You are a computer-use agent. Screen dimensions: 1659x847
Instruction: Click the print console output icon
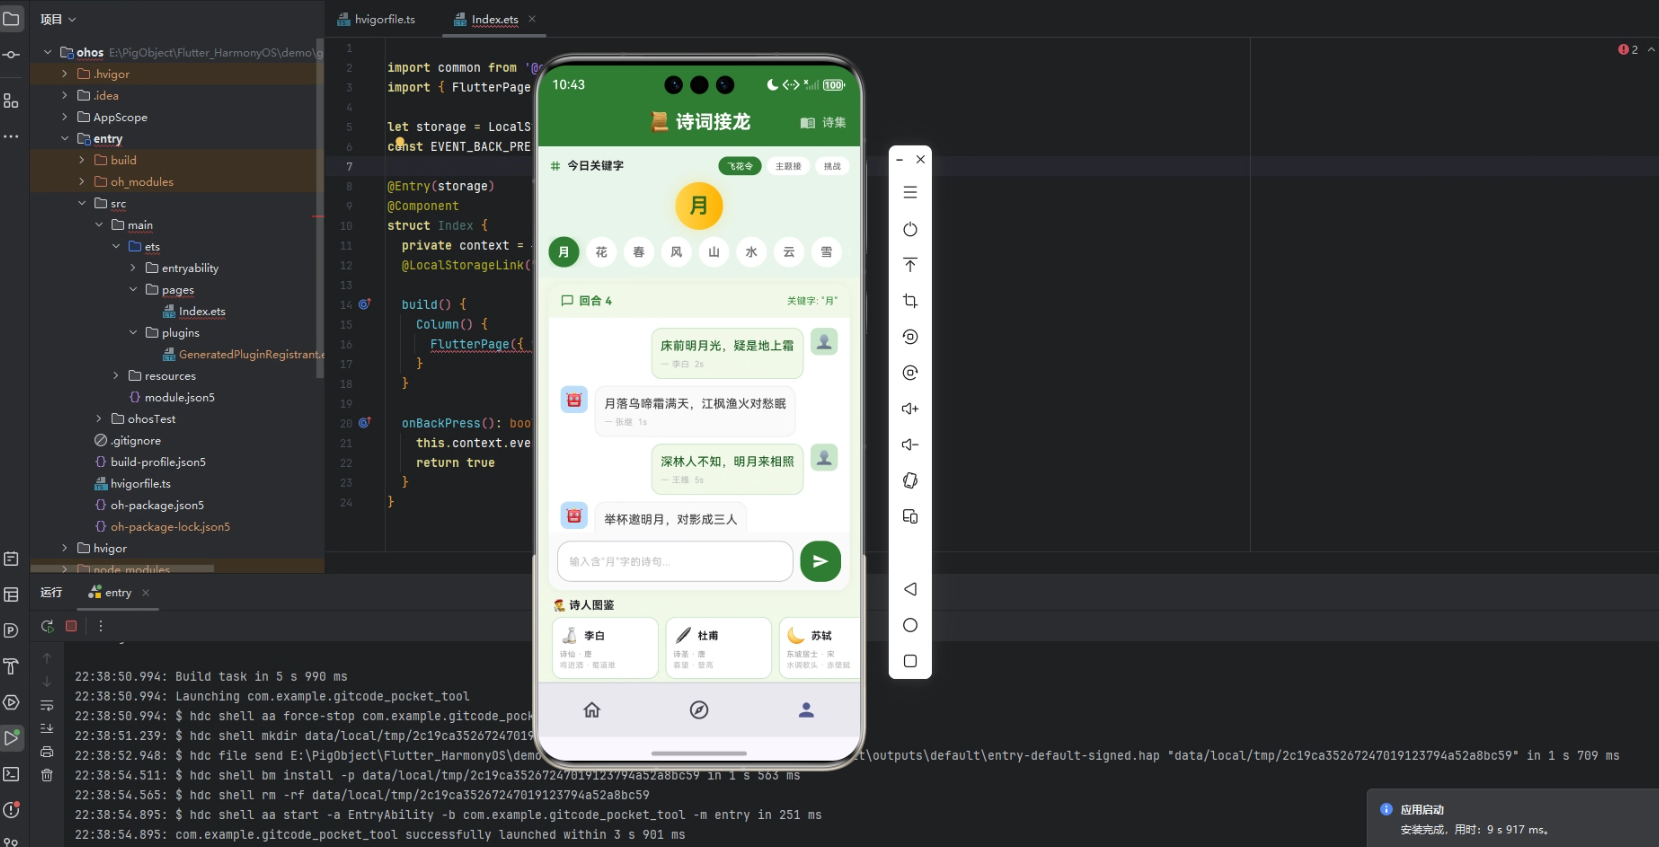(47, 752)
